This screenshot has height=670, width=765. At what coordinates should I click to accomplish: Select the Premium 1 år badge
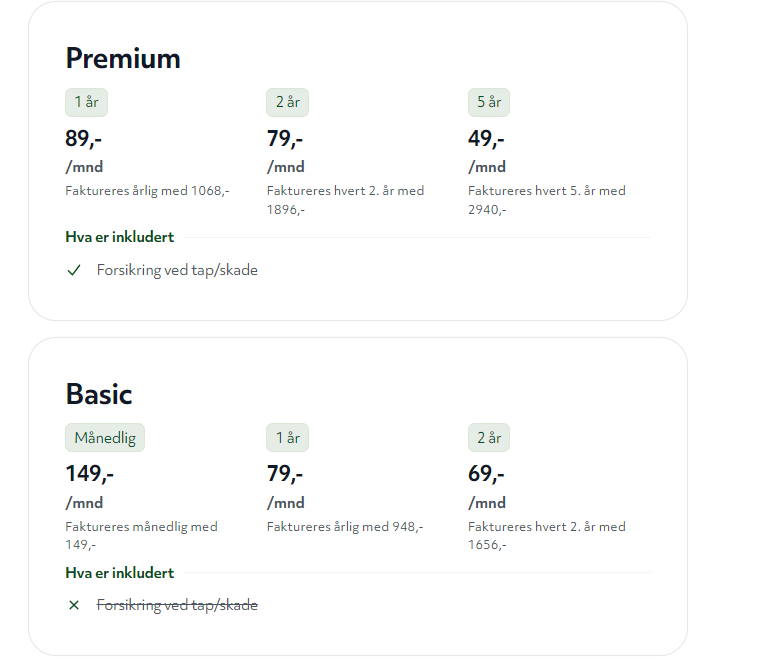[86, 102]
